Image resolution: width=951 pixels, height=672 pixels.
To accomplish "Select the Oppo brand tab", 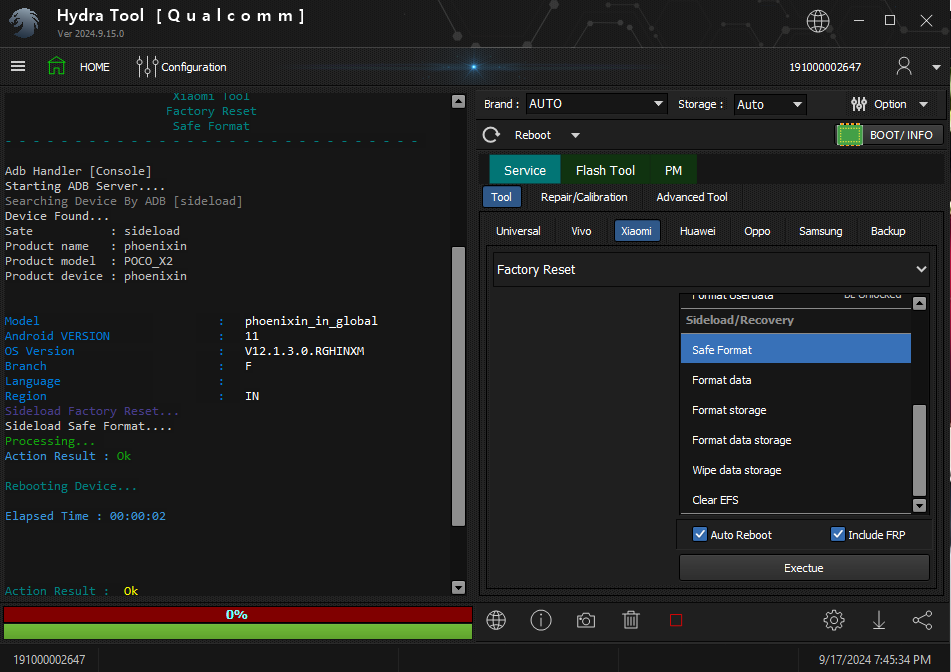I will (x=757, y=231).
